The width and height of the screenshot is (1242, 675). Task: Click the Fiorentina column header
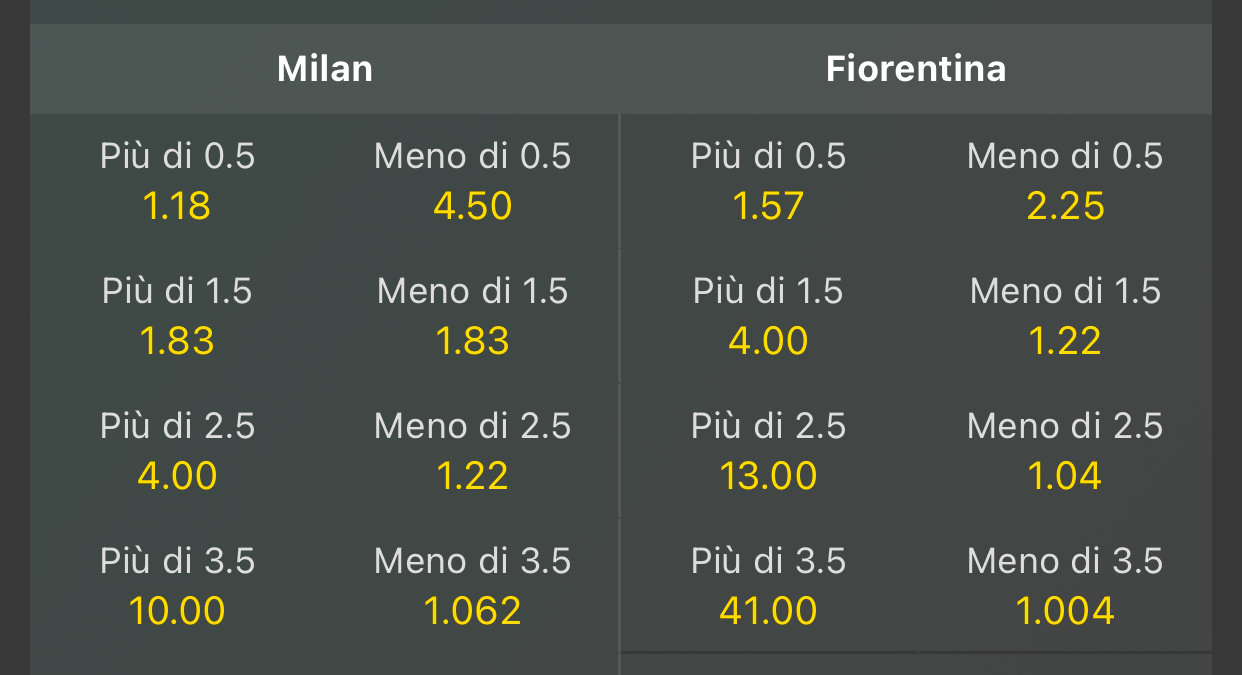click(916, 69)
